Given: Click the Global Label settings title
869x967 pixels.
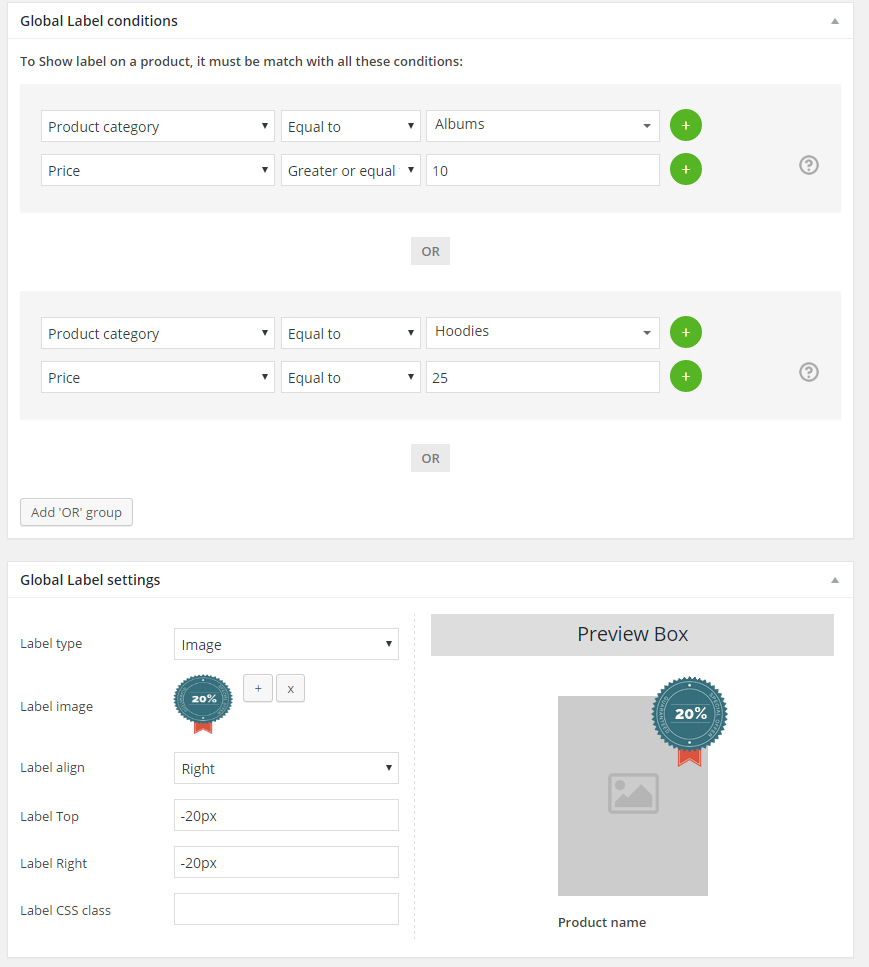Looking at the screenshot, I should [x=90, y=580].
